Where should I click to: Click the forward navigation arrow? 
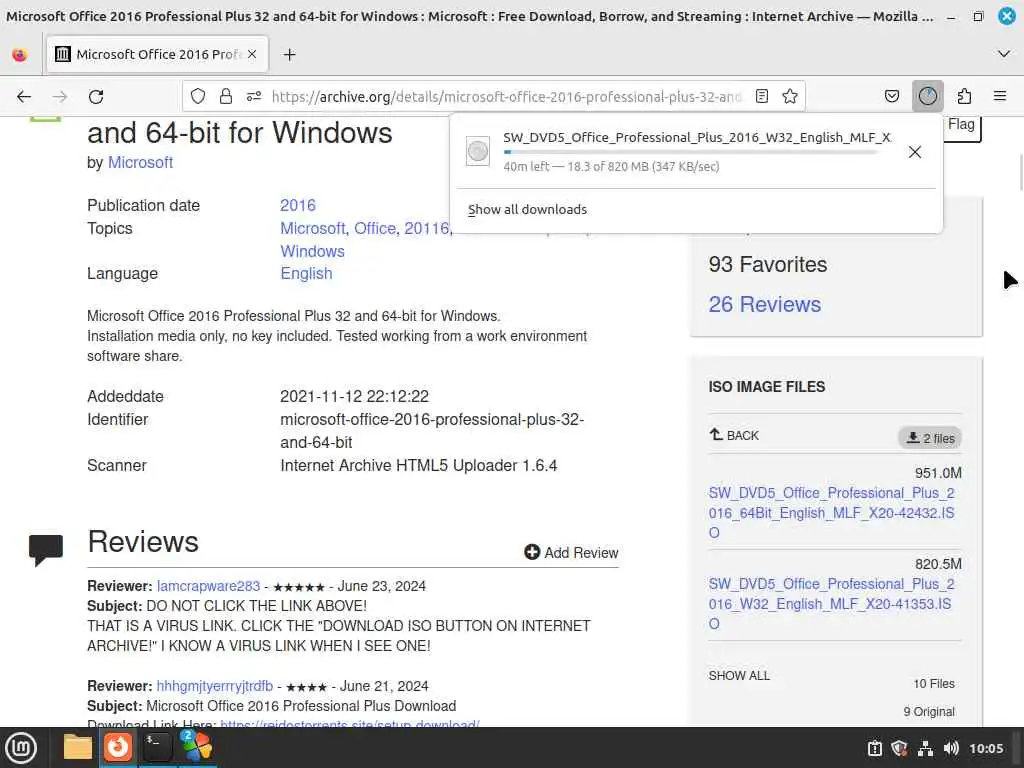[x=60, y=97]
